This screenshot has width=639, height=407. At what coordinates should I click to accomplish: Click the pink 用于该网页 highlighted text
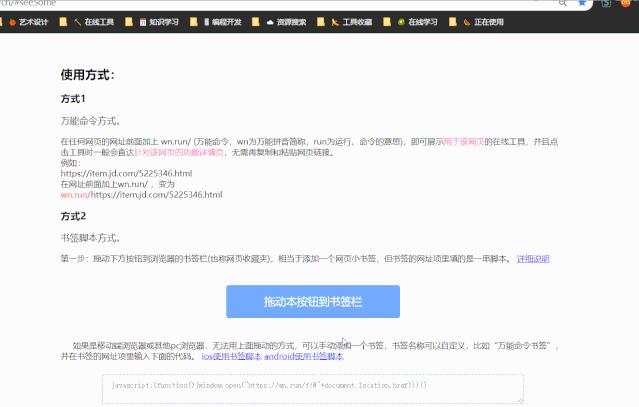point(464,142)
